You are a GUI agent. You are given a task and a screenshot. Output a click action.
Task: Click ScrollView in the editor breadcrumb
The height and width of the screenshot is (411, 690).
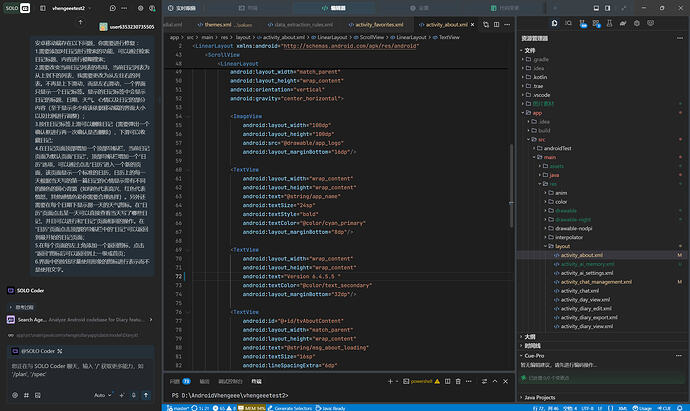(372, 37)
